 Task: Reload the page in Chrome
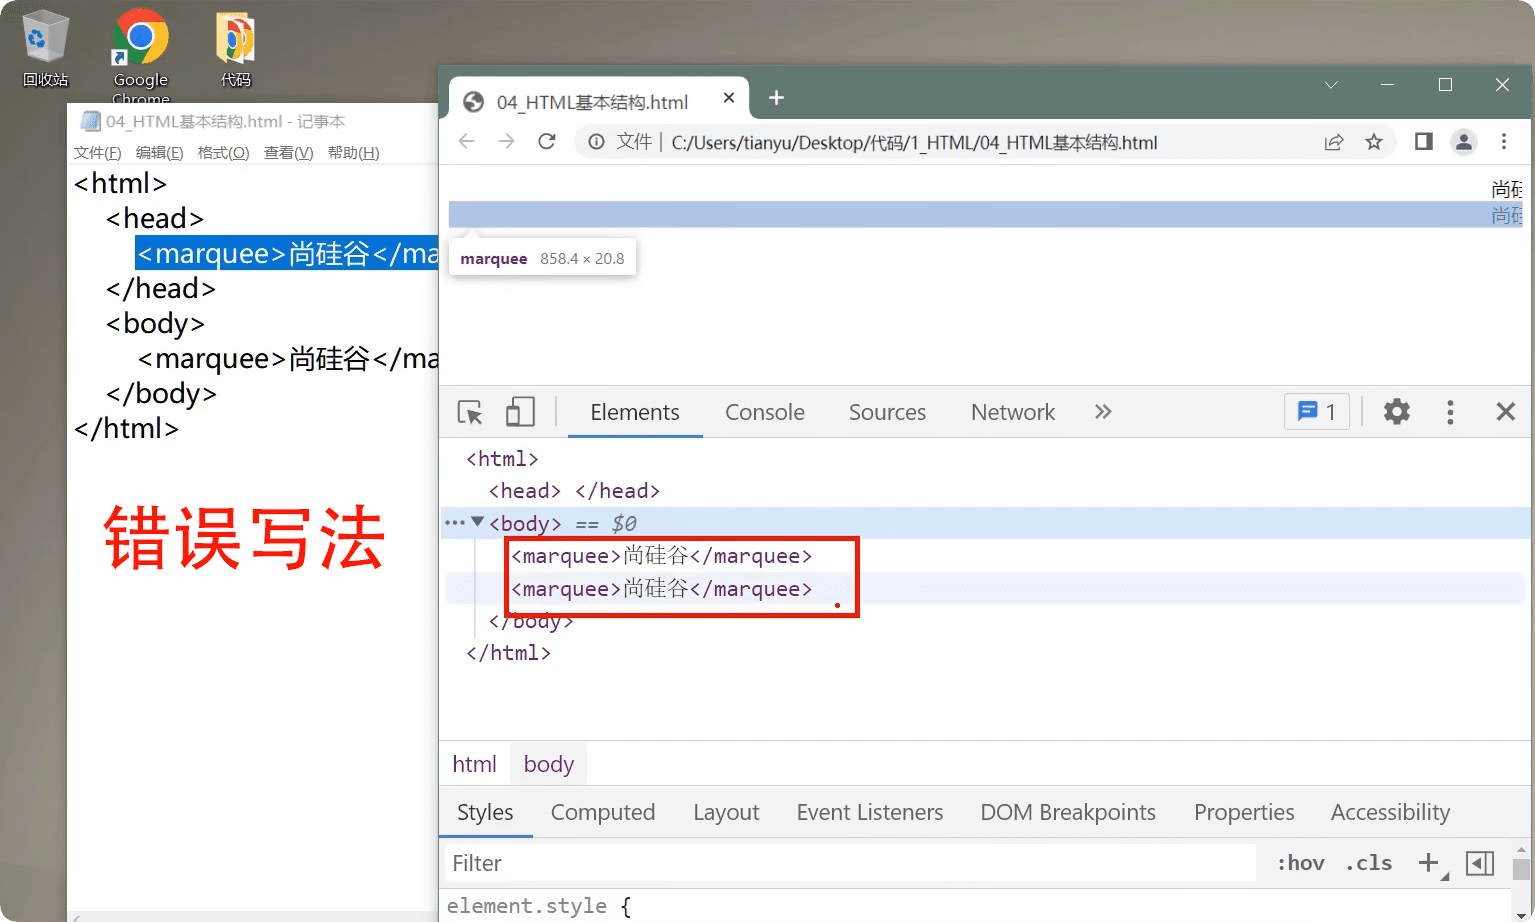546,142
